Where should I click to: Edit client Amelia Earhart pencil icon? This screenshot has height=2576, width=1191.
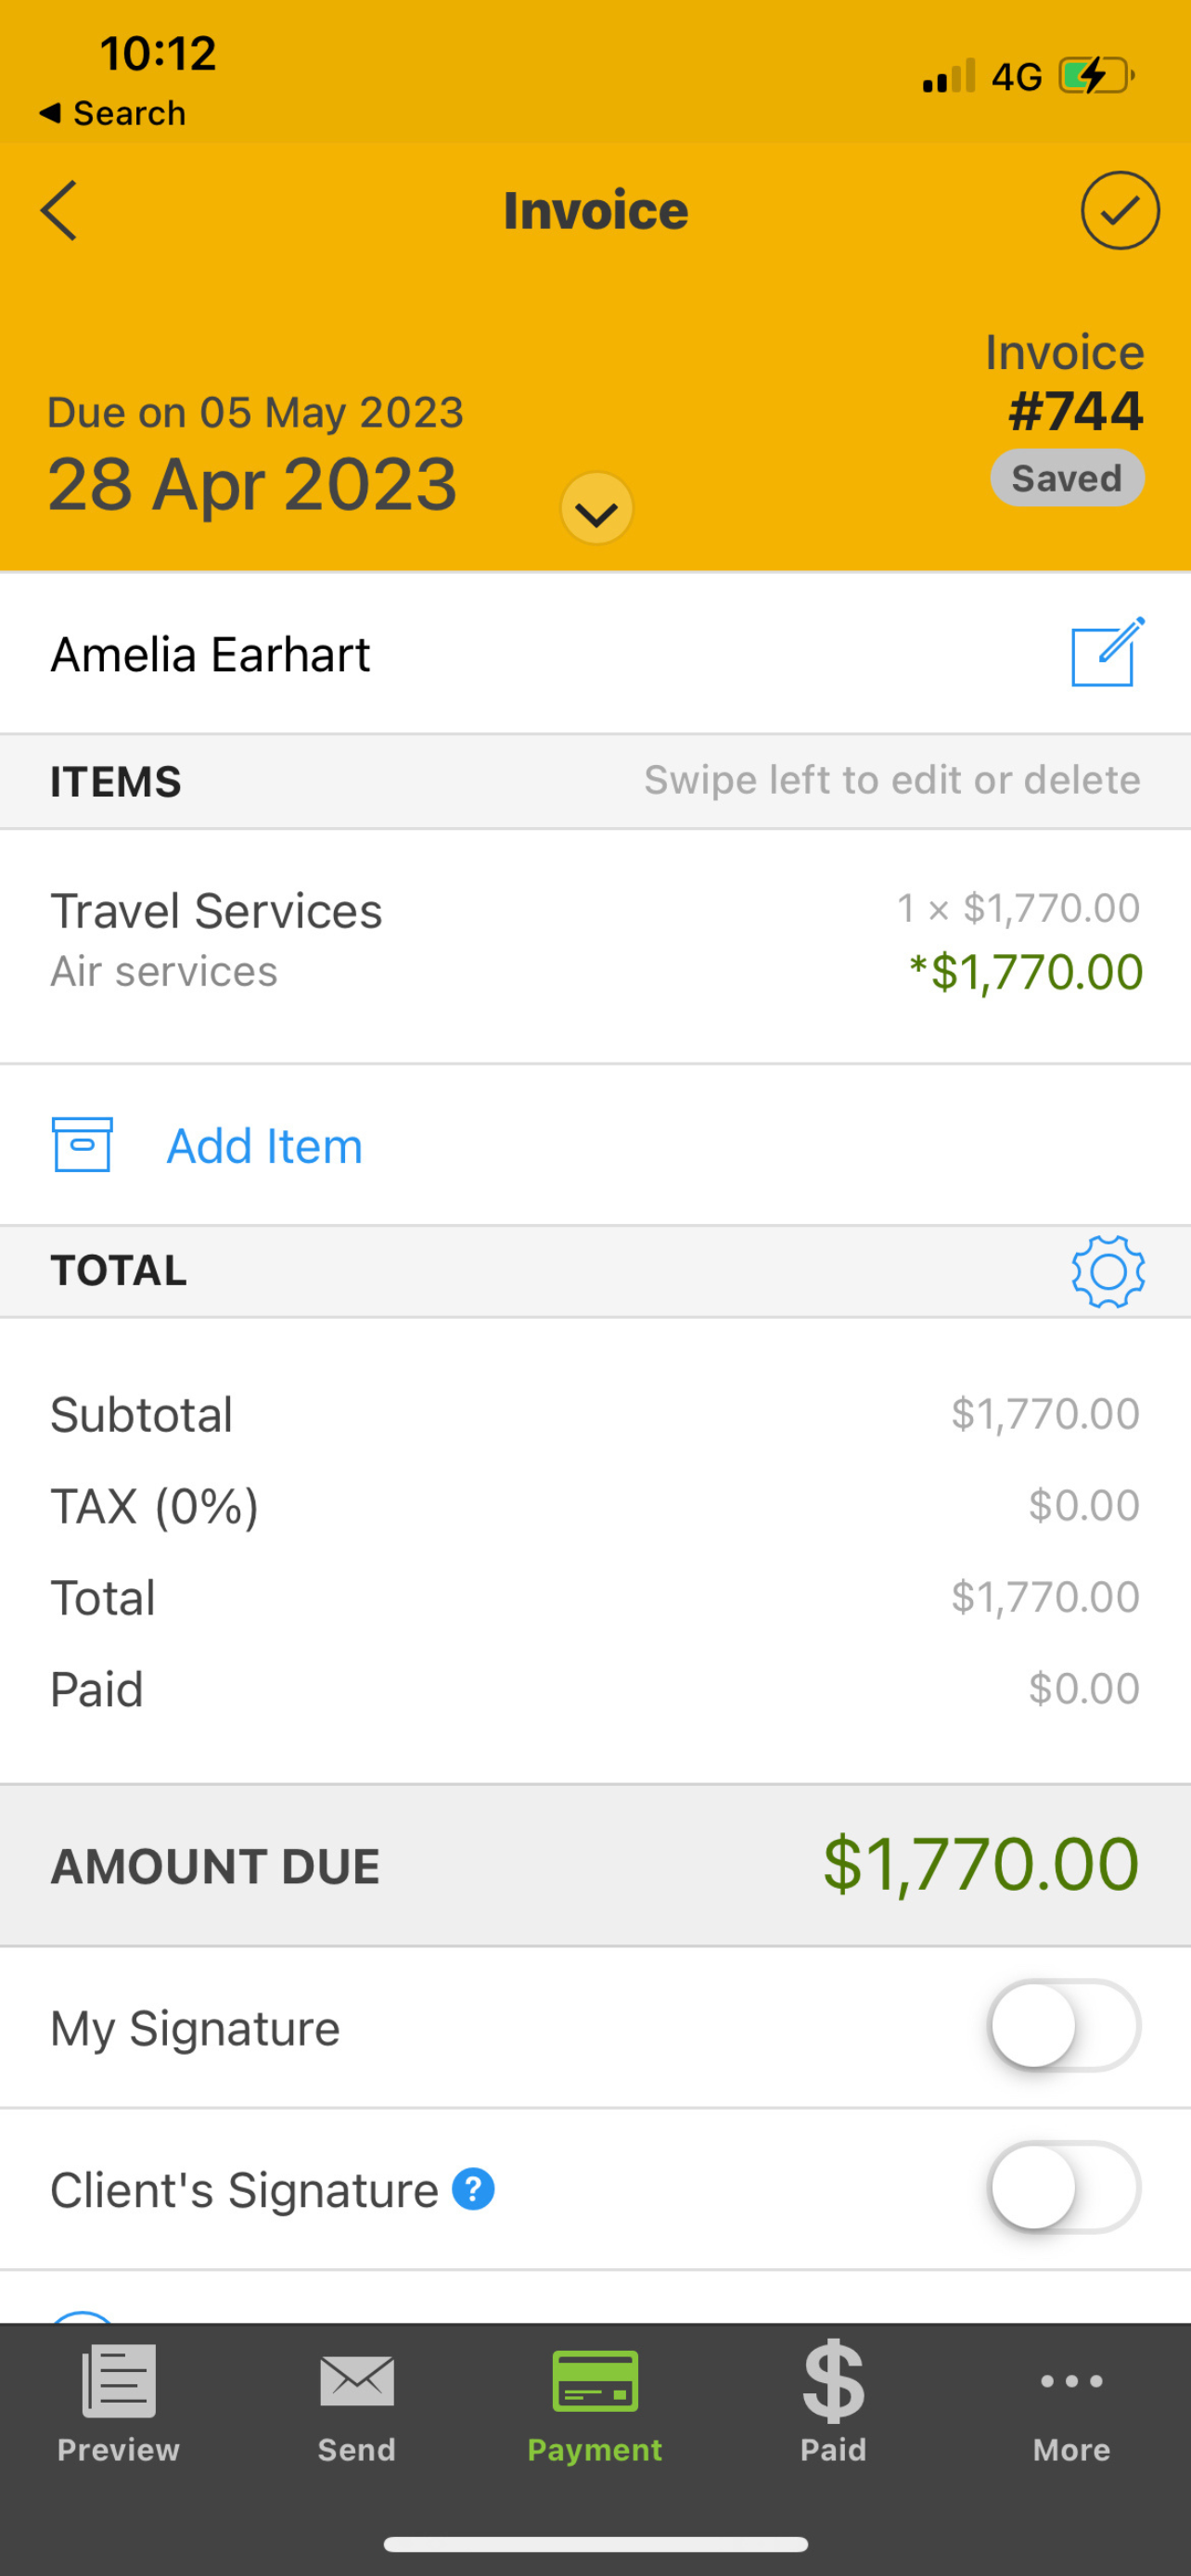point(1107,652)
